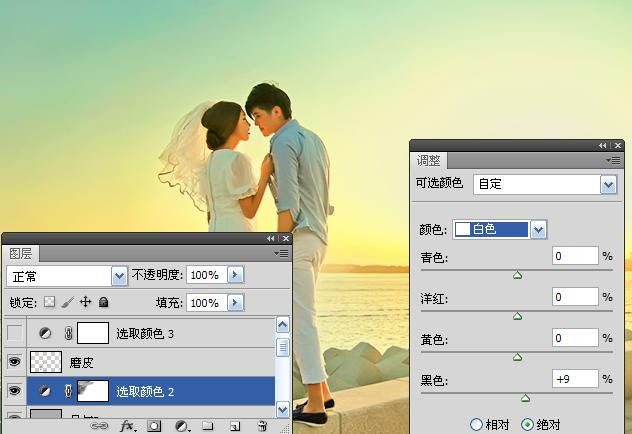Click the 青色 value input field
Viewport: 632px width, 434px height.
coord(574,257)
